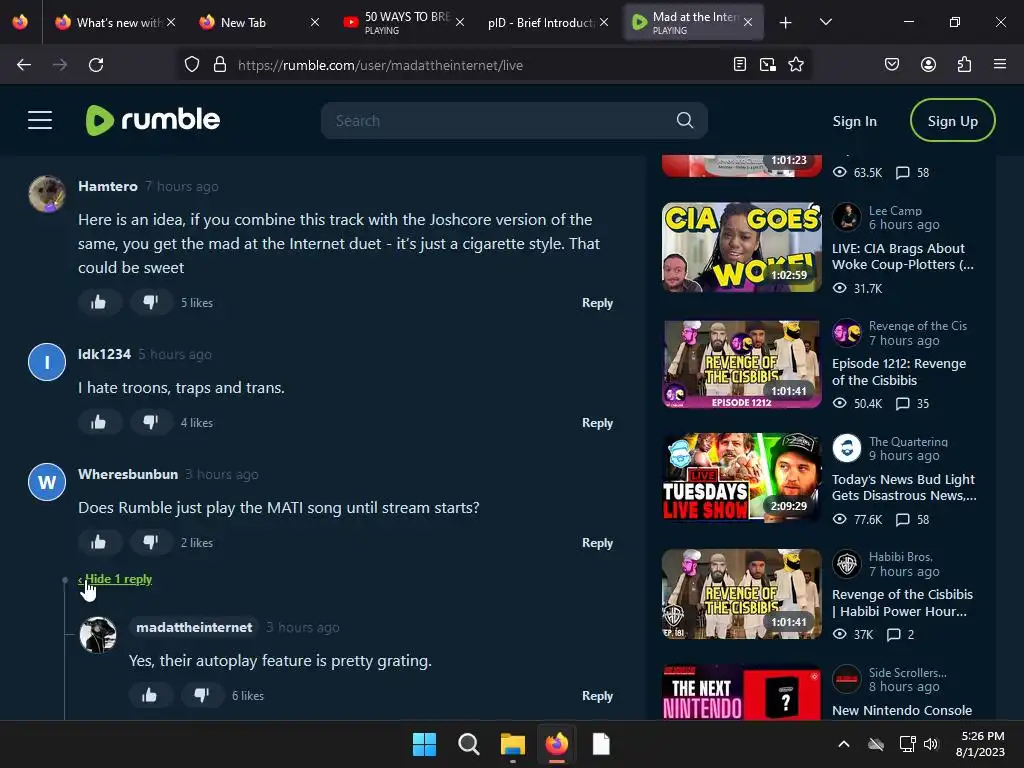Open Lee Camp channel avatar
The height and width of the screenshot is (768, 1024).
[x=846, y=217]
